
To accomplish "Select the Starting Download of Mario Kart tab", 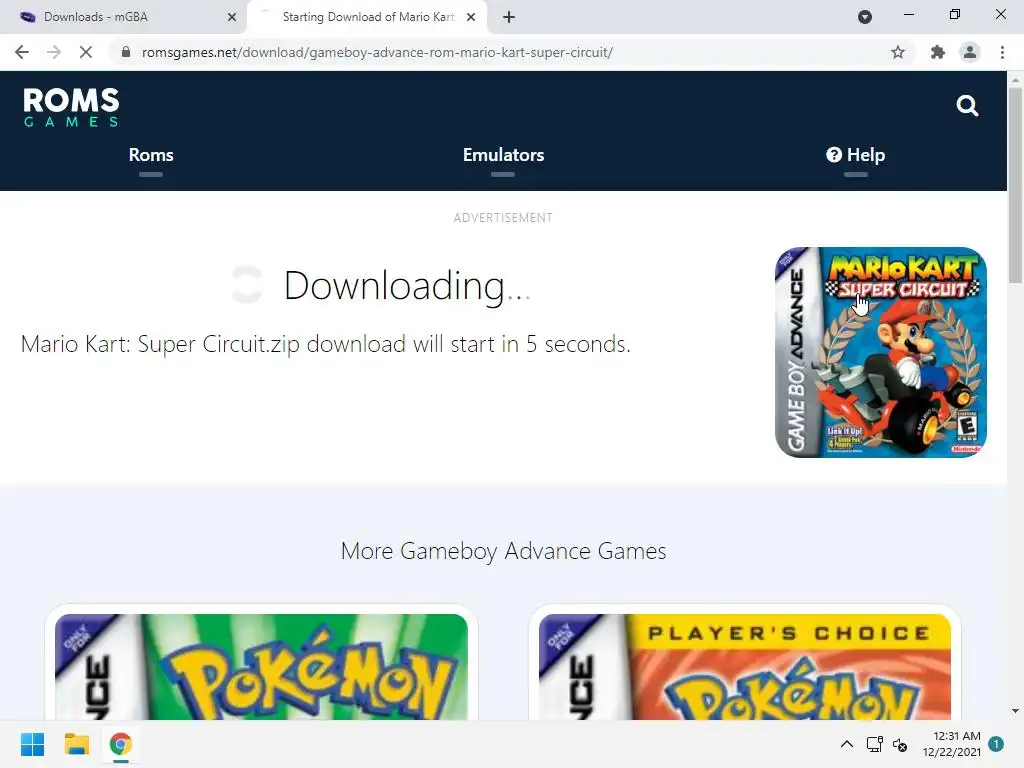I will (x=367, y=17).
